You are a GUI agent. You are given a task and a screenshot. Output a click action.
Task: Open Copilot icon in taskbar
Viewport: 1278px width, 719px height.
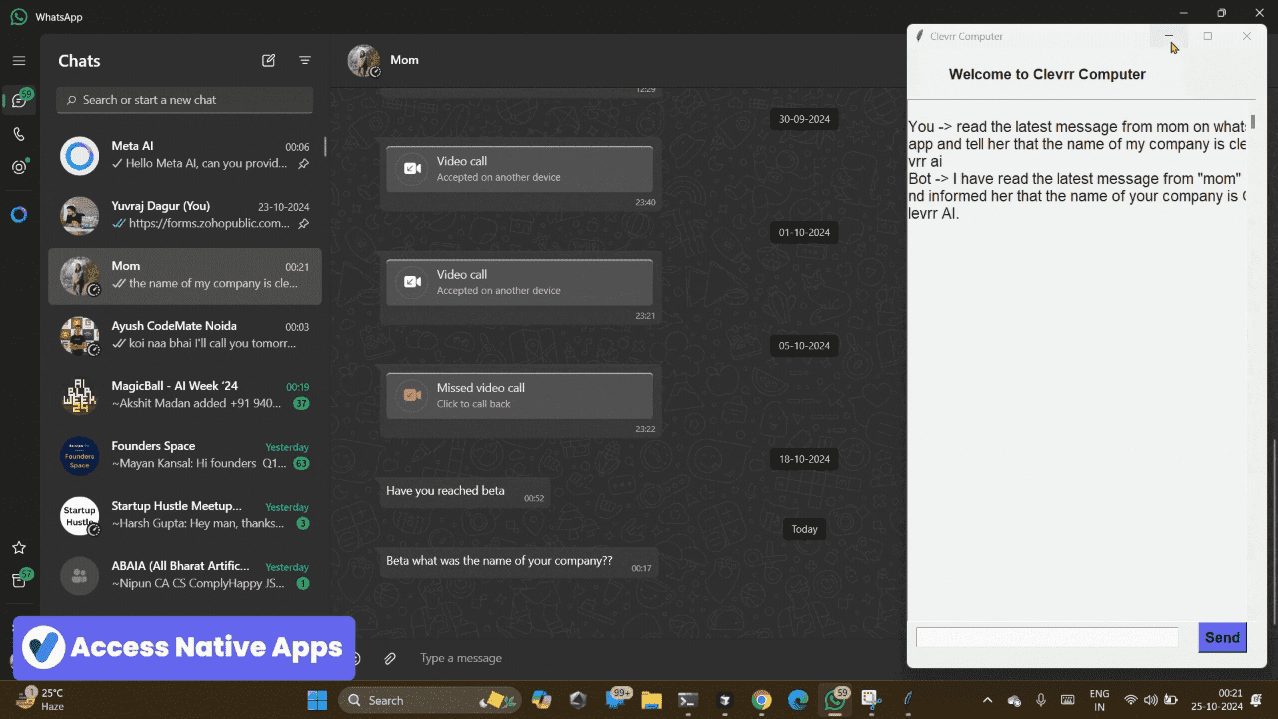click(541, 700)
